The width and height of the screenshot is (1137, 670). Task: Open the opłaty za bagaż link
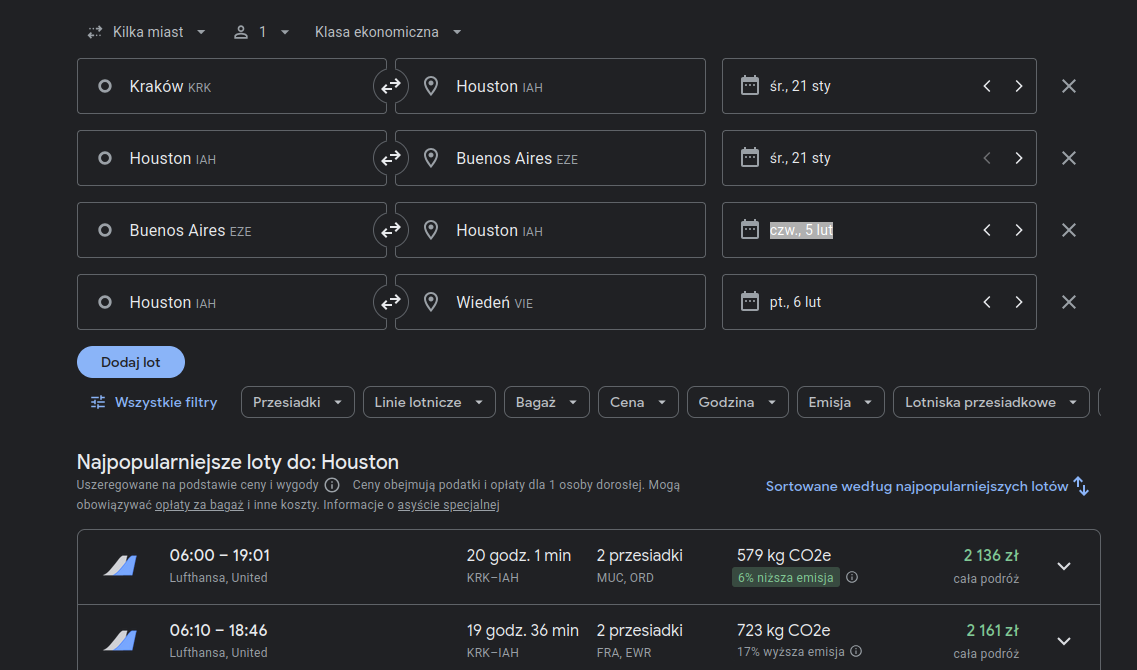[x=199, y=505]
